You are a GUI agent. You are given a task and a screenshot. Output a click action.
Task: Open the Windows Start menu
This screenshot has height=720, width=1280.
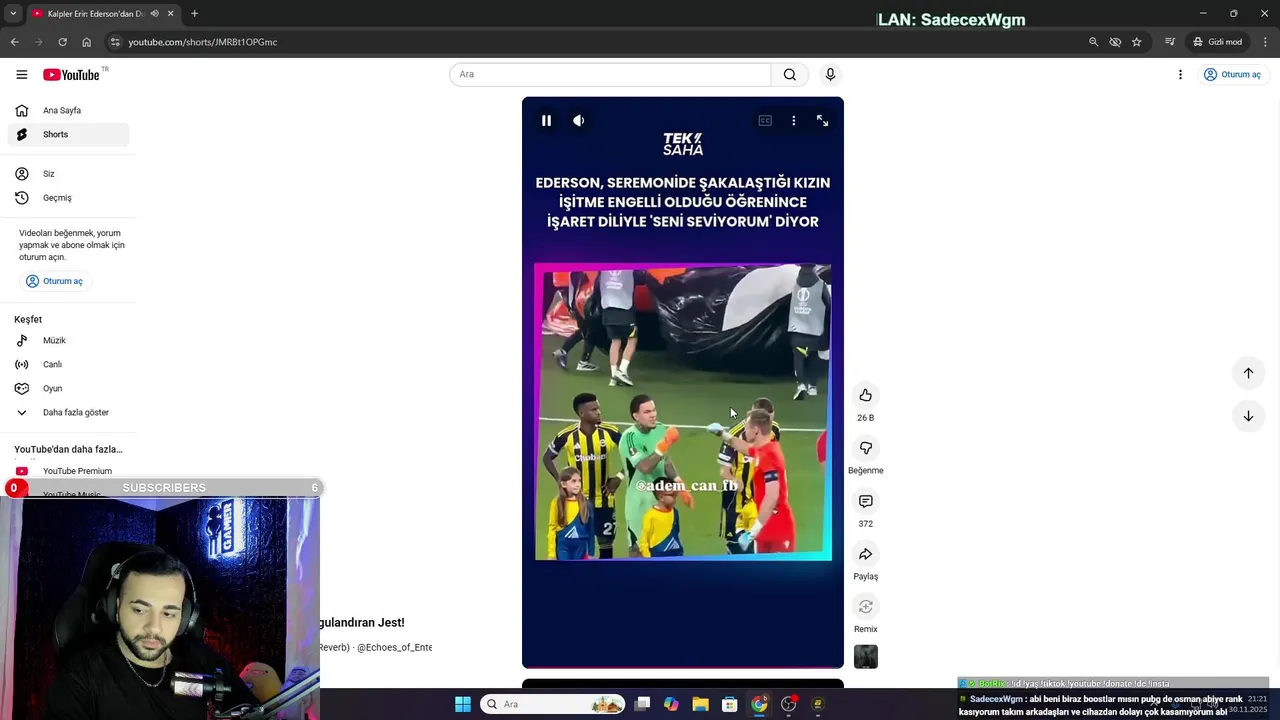[x=463, y=704]
